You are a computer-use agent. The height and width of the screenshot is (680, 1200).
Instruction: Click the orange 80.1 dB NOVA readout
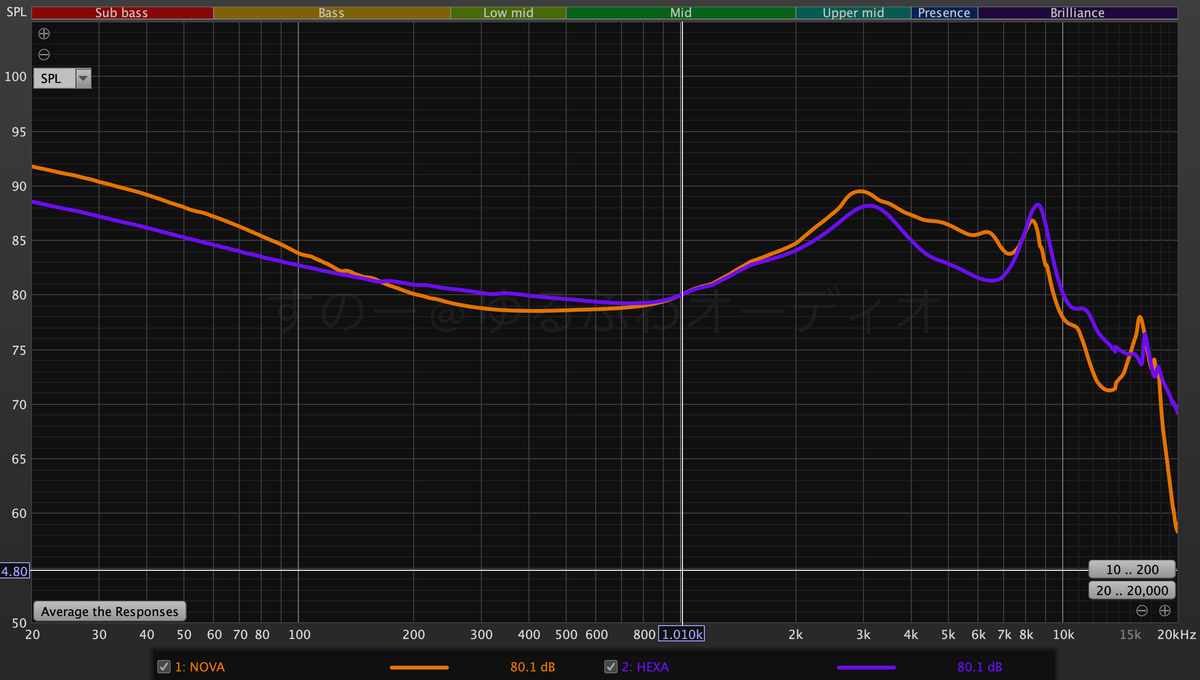[x=532, y=666]
